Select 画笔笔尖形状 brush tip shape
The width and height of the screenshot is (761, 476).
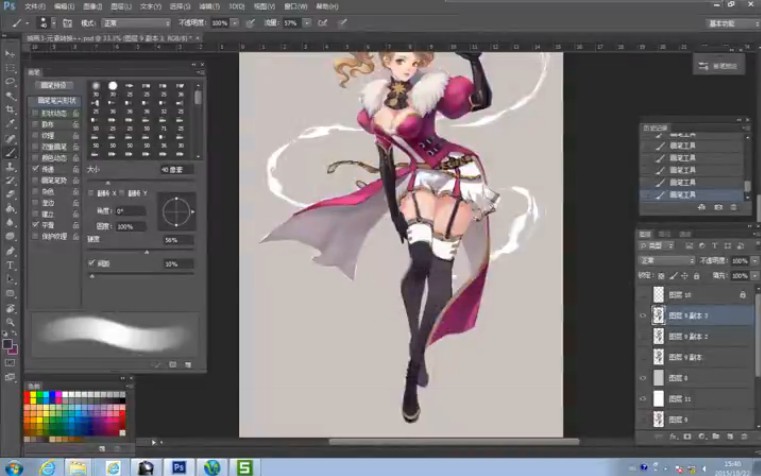(56, 100)
